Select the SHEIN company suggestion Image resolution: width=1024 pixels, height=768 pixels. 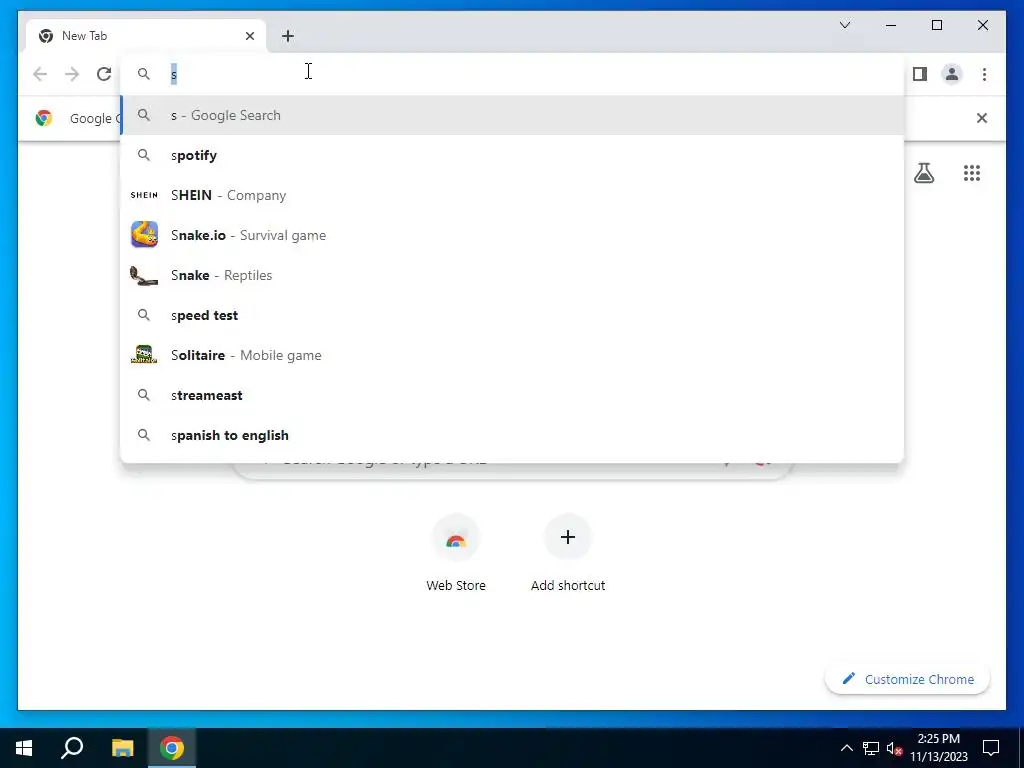pos(513,195)
